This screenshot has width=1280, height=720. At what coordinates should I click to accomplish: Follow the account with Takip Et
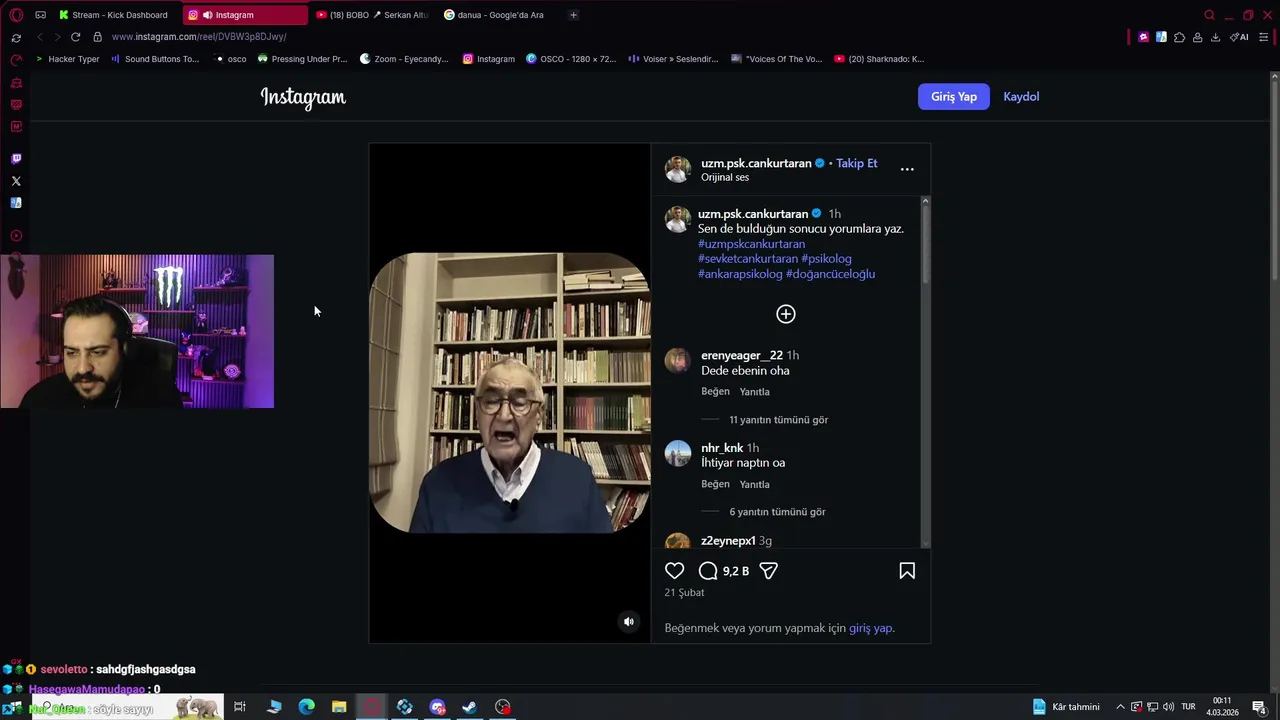point(857,163)
